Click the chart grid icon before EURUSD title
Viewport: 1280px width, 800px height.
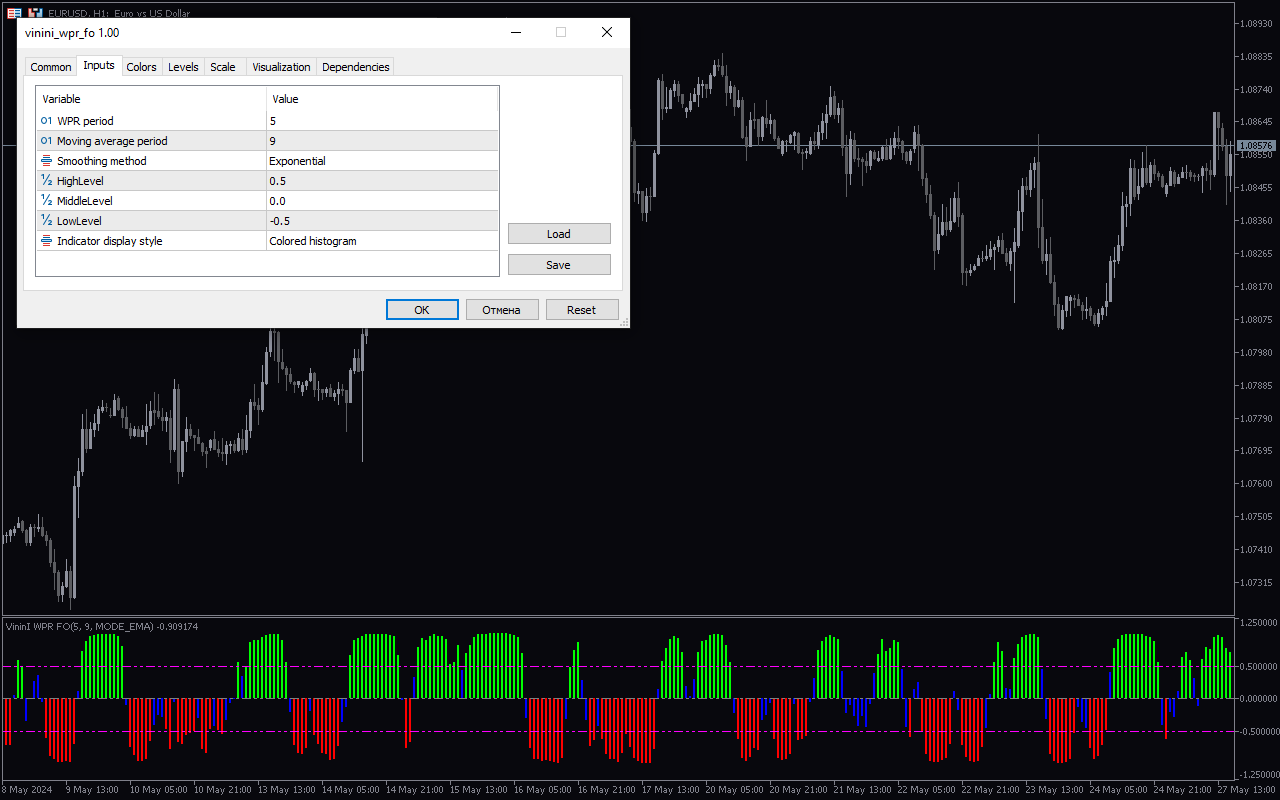pos(14,13)
